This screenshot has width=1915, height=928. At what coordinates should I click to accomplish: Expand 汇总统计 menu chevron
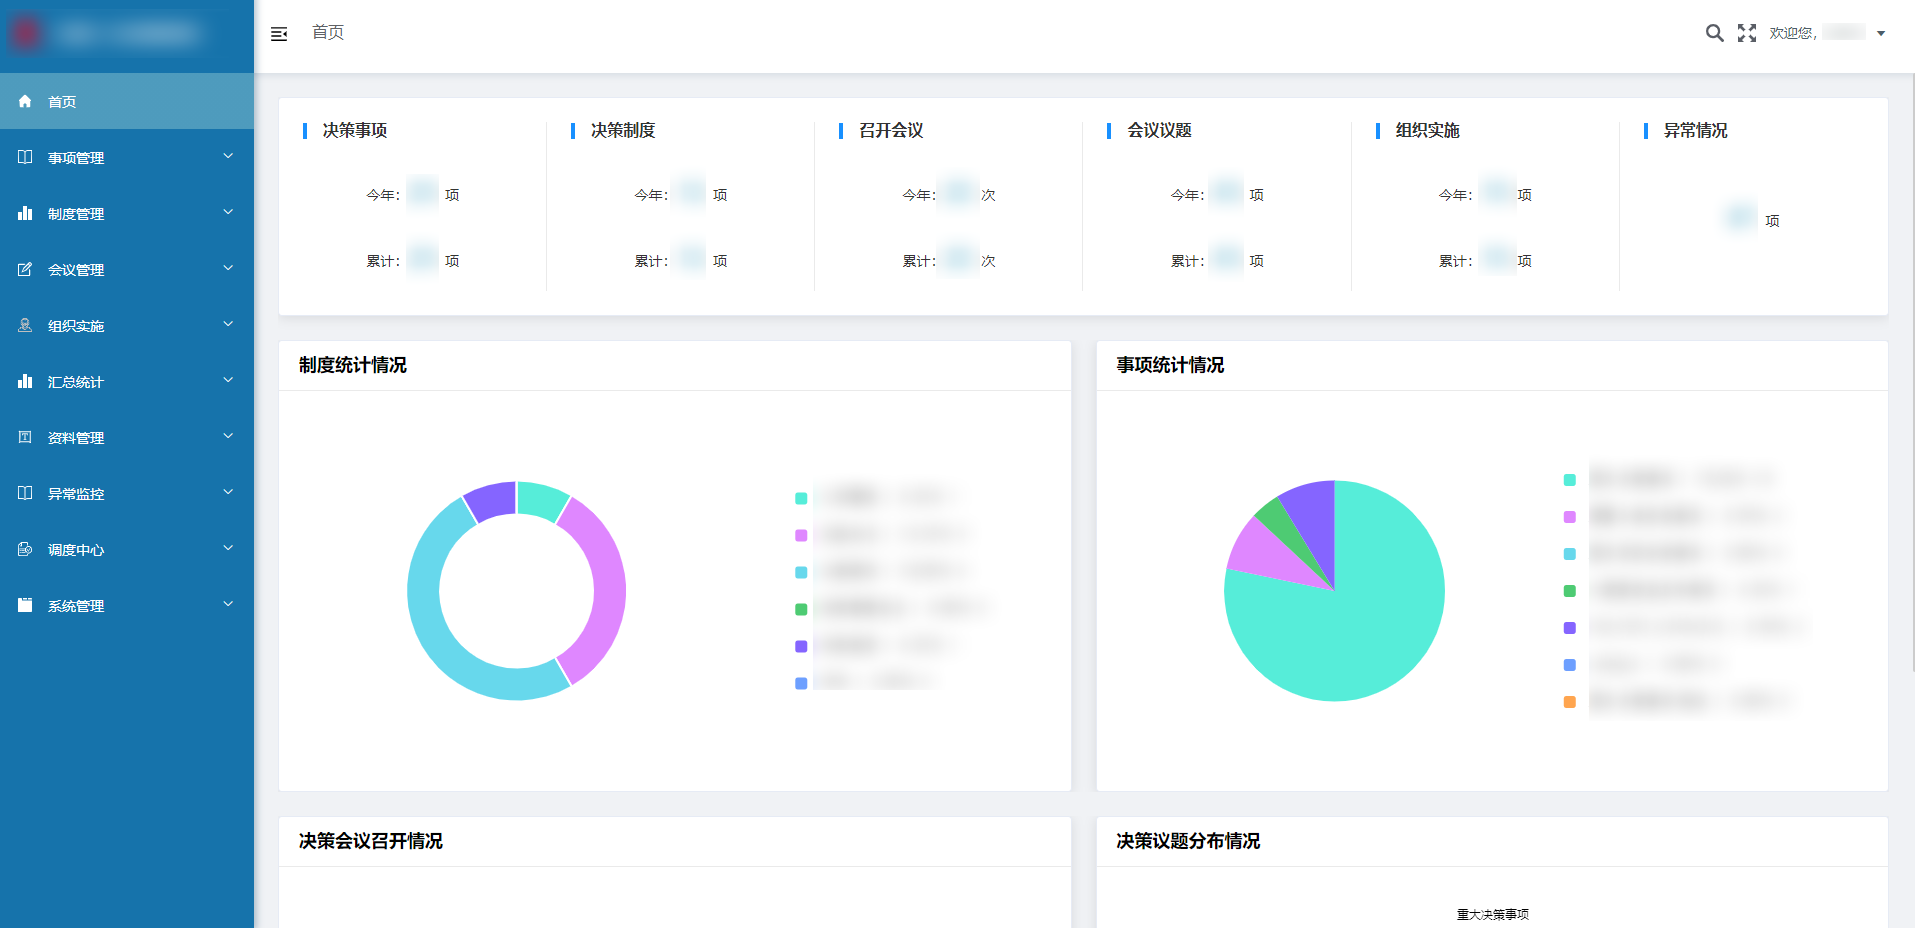click(228, 380)
